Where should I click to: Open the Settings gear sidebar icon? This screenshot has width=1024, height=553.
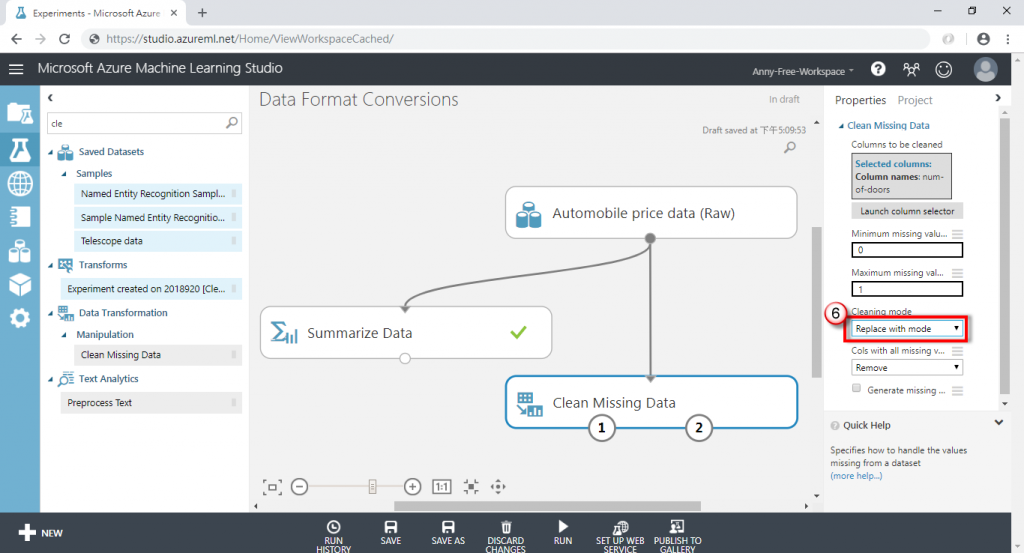click(x=20, y=318)
